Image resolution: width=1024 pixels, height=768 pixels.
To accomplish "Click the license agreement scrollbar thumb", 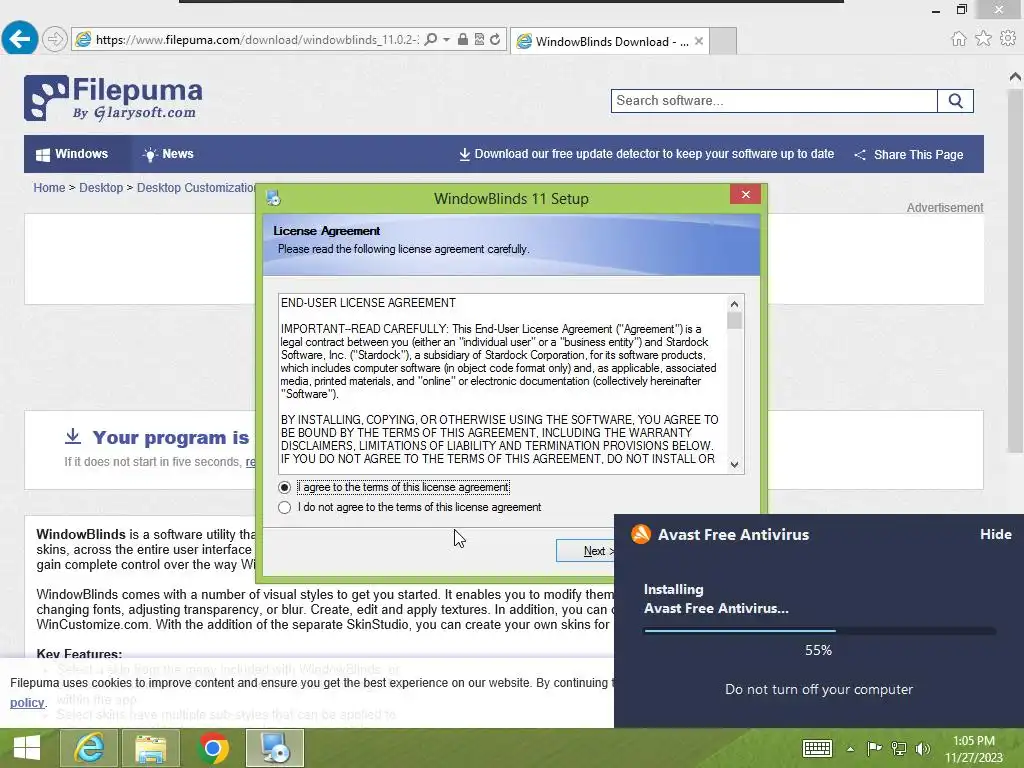I will tap(734, 321).
